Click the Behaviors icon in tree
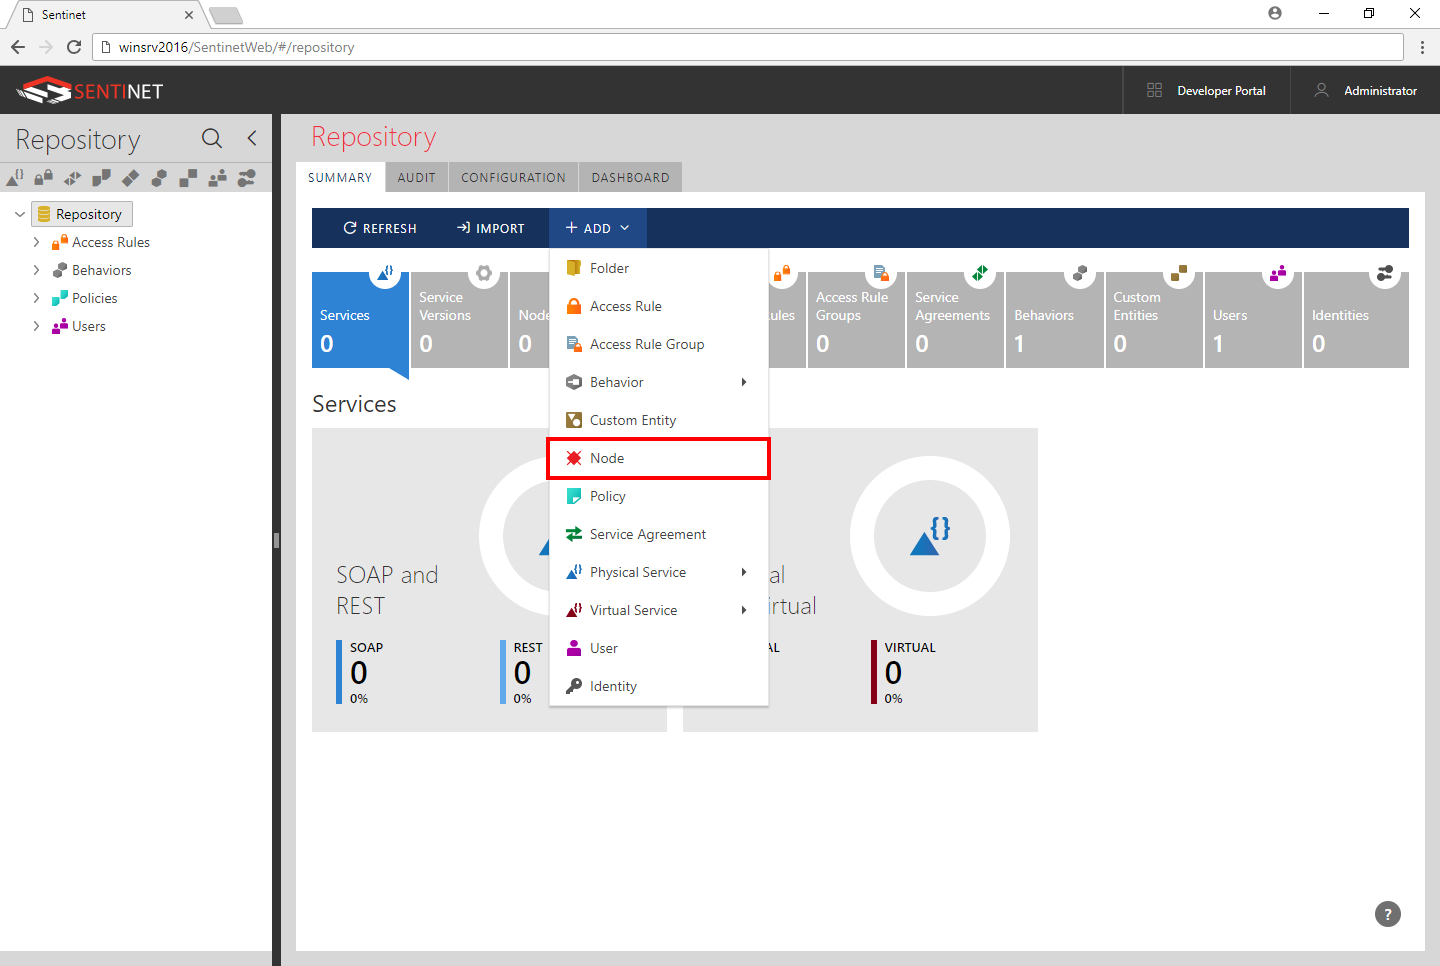Image resolution: width=1440 pixels, height=966 pixels. 60,270
